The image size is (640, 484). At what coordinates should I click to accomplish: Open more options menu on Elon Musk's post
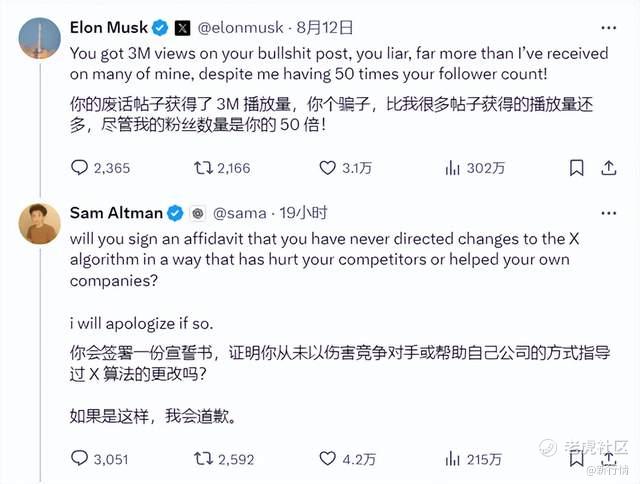pos(609,28)
